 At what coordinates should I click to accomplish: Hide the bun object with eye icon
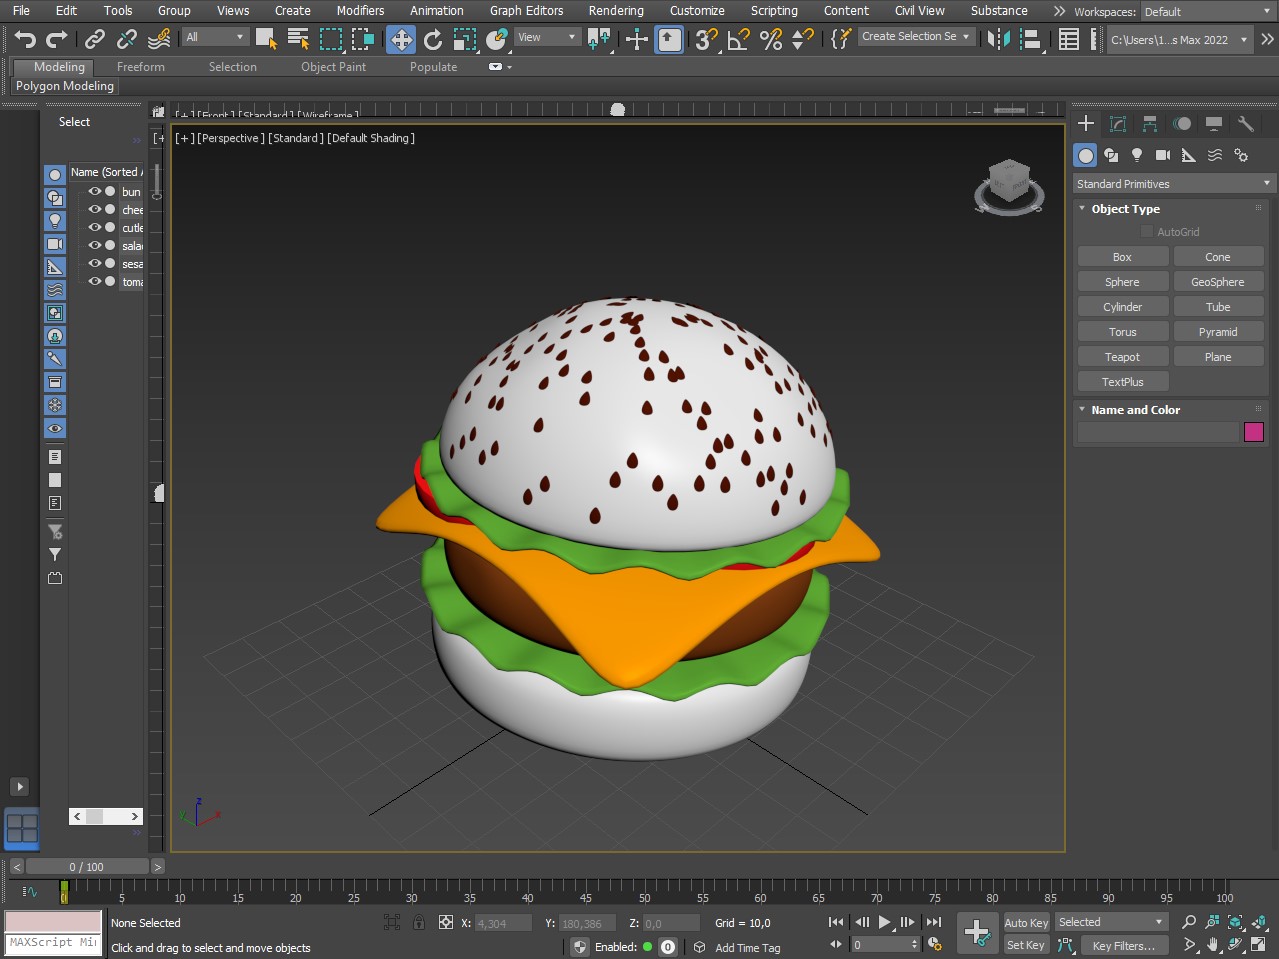coord(95,191)
